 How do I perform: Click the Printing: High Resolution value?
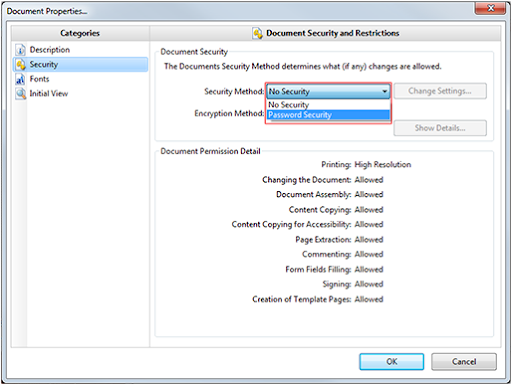tap(382, 165)
